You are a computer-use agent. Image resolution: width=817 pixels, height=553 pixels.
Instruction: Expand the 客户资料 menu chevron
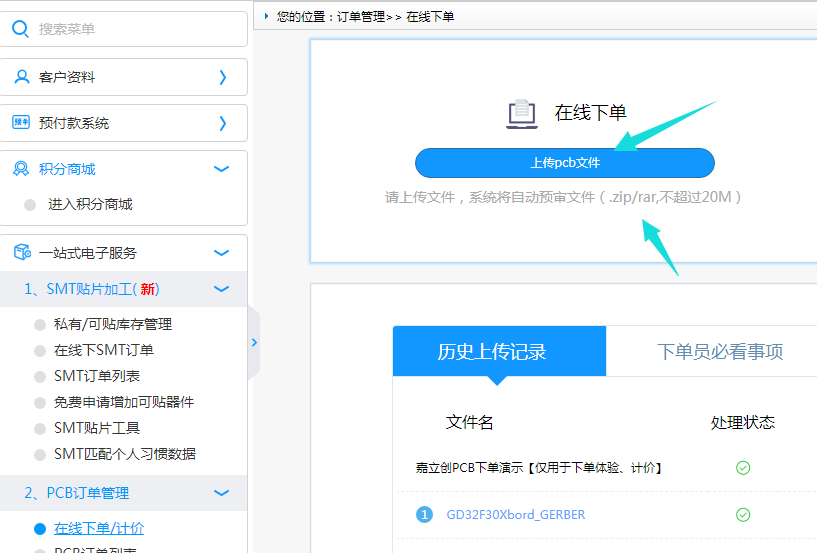coord(223,77)
